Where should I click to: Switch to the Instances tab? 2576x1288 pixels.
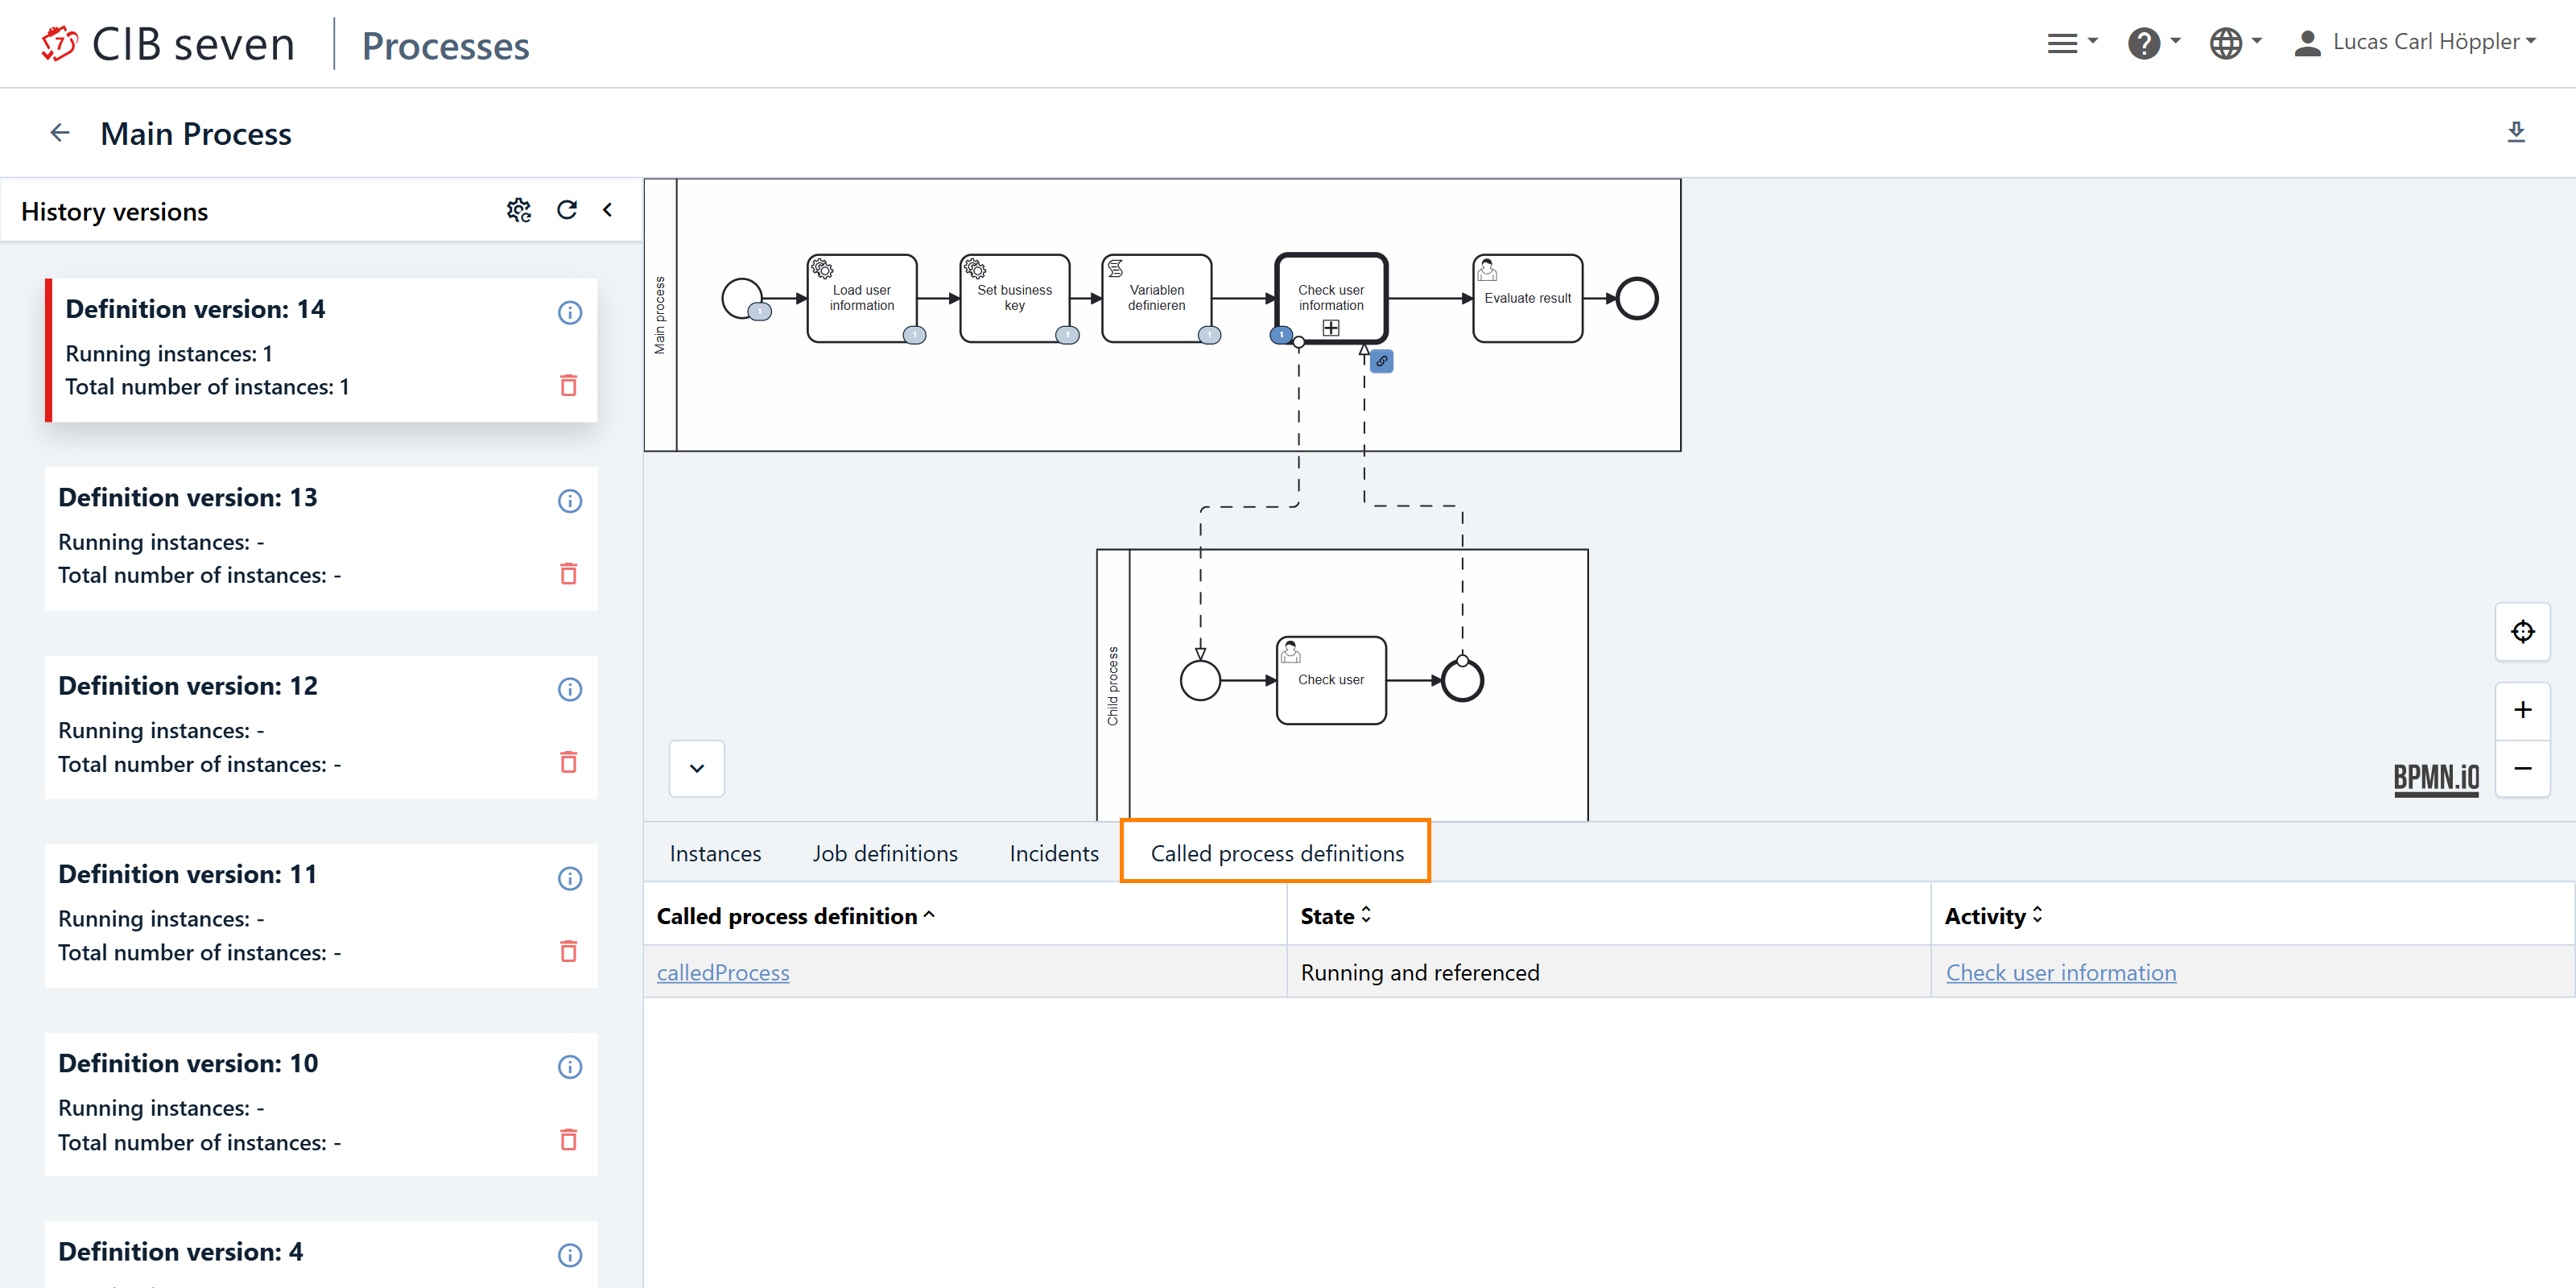[715, 853]
